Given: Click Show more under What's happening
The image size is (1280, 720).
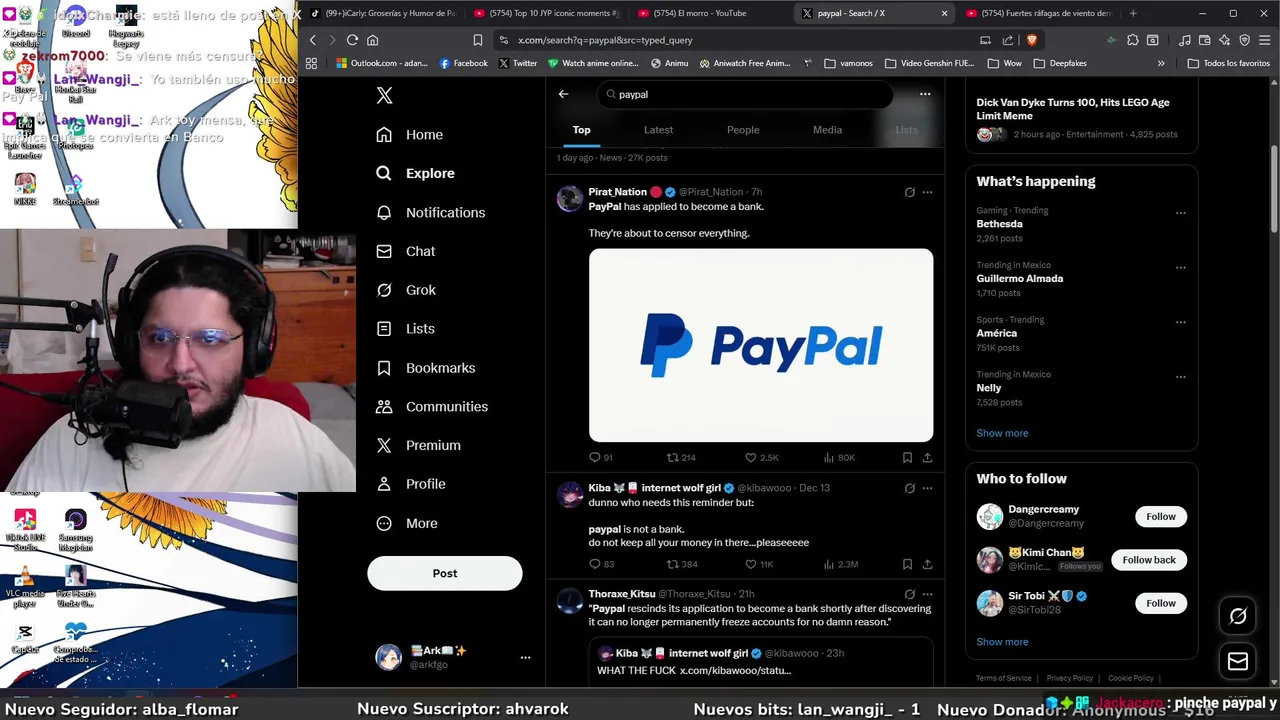Looking at the screenshot, I should 1002,433.
